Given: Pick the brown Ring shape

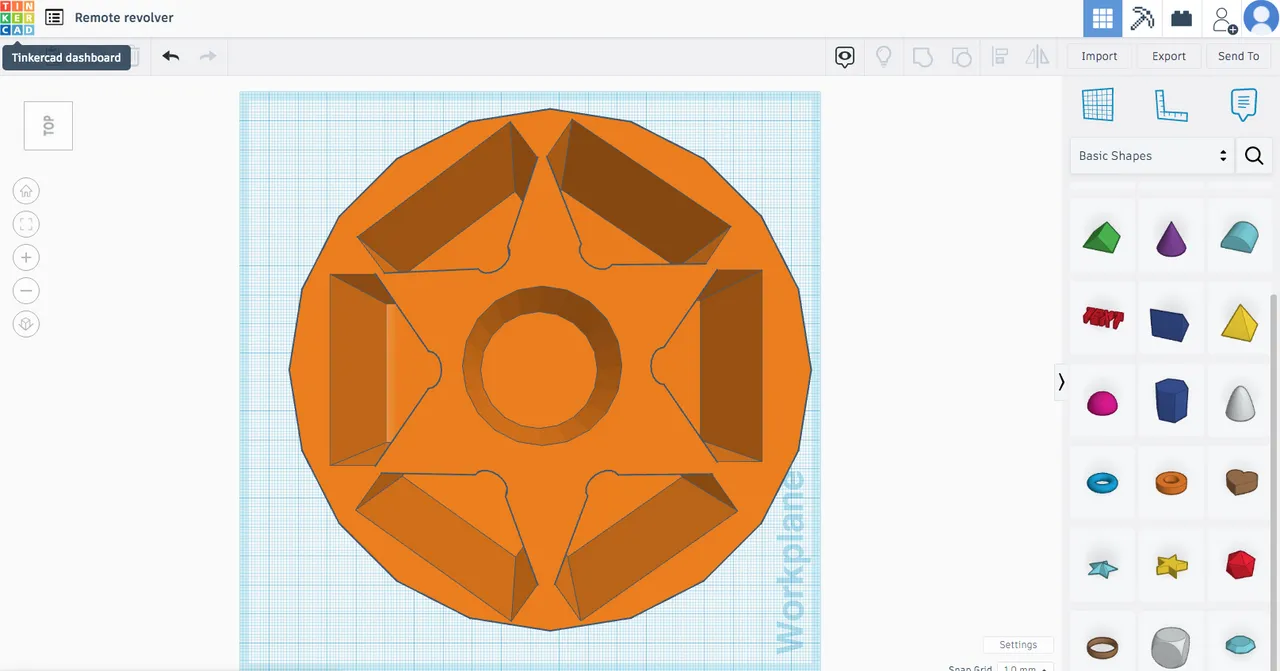Looking at the screenshot, I should click(x=1102, y=646).
